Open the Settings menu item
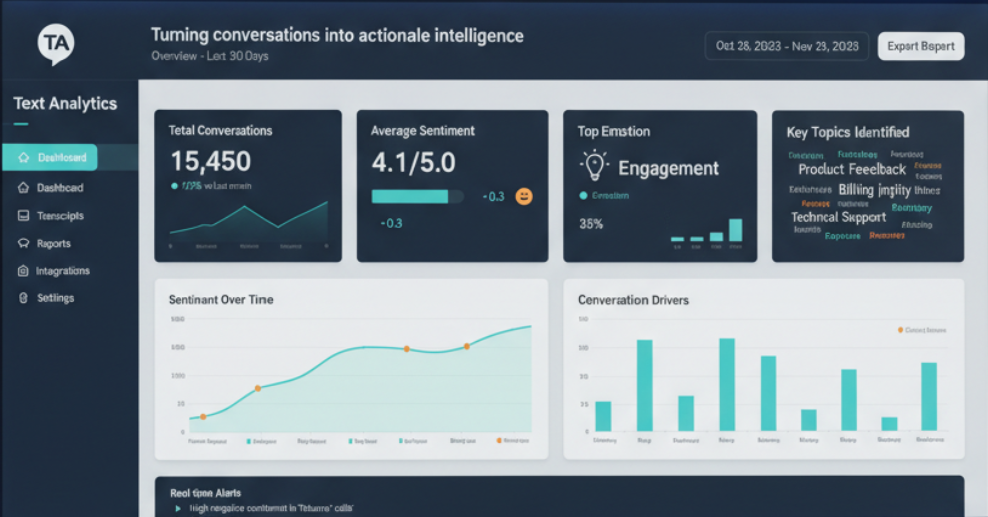The width and height of the screenshot is (988, 517). point(56,298)
